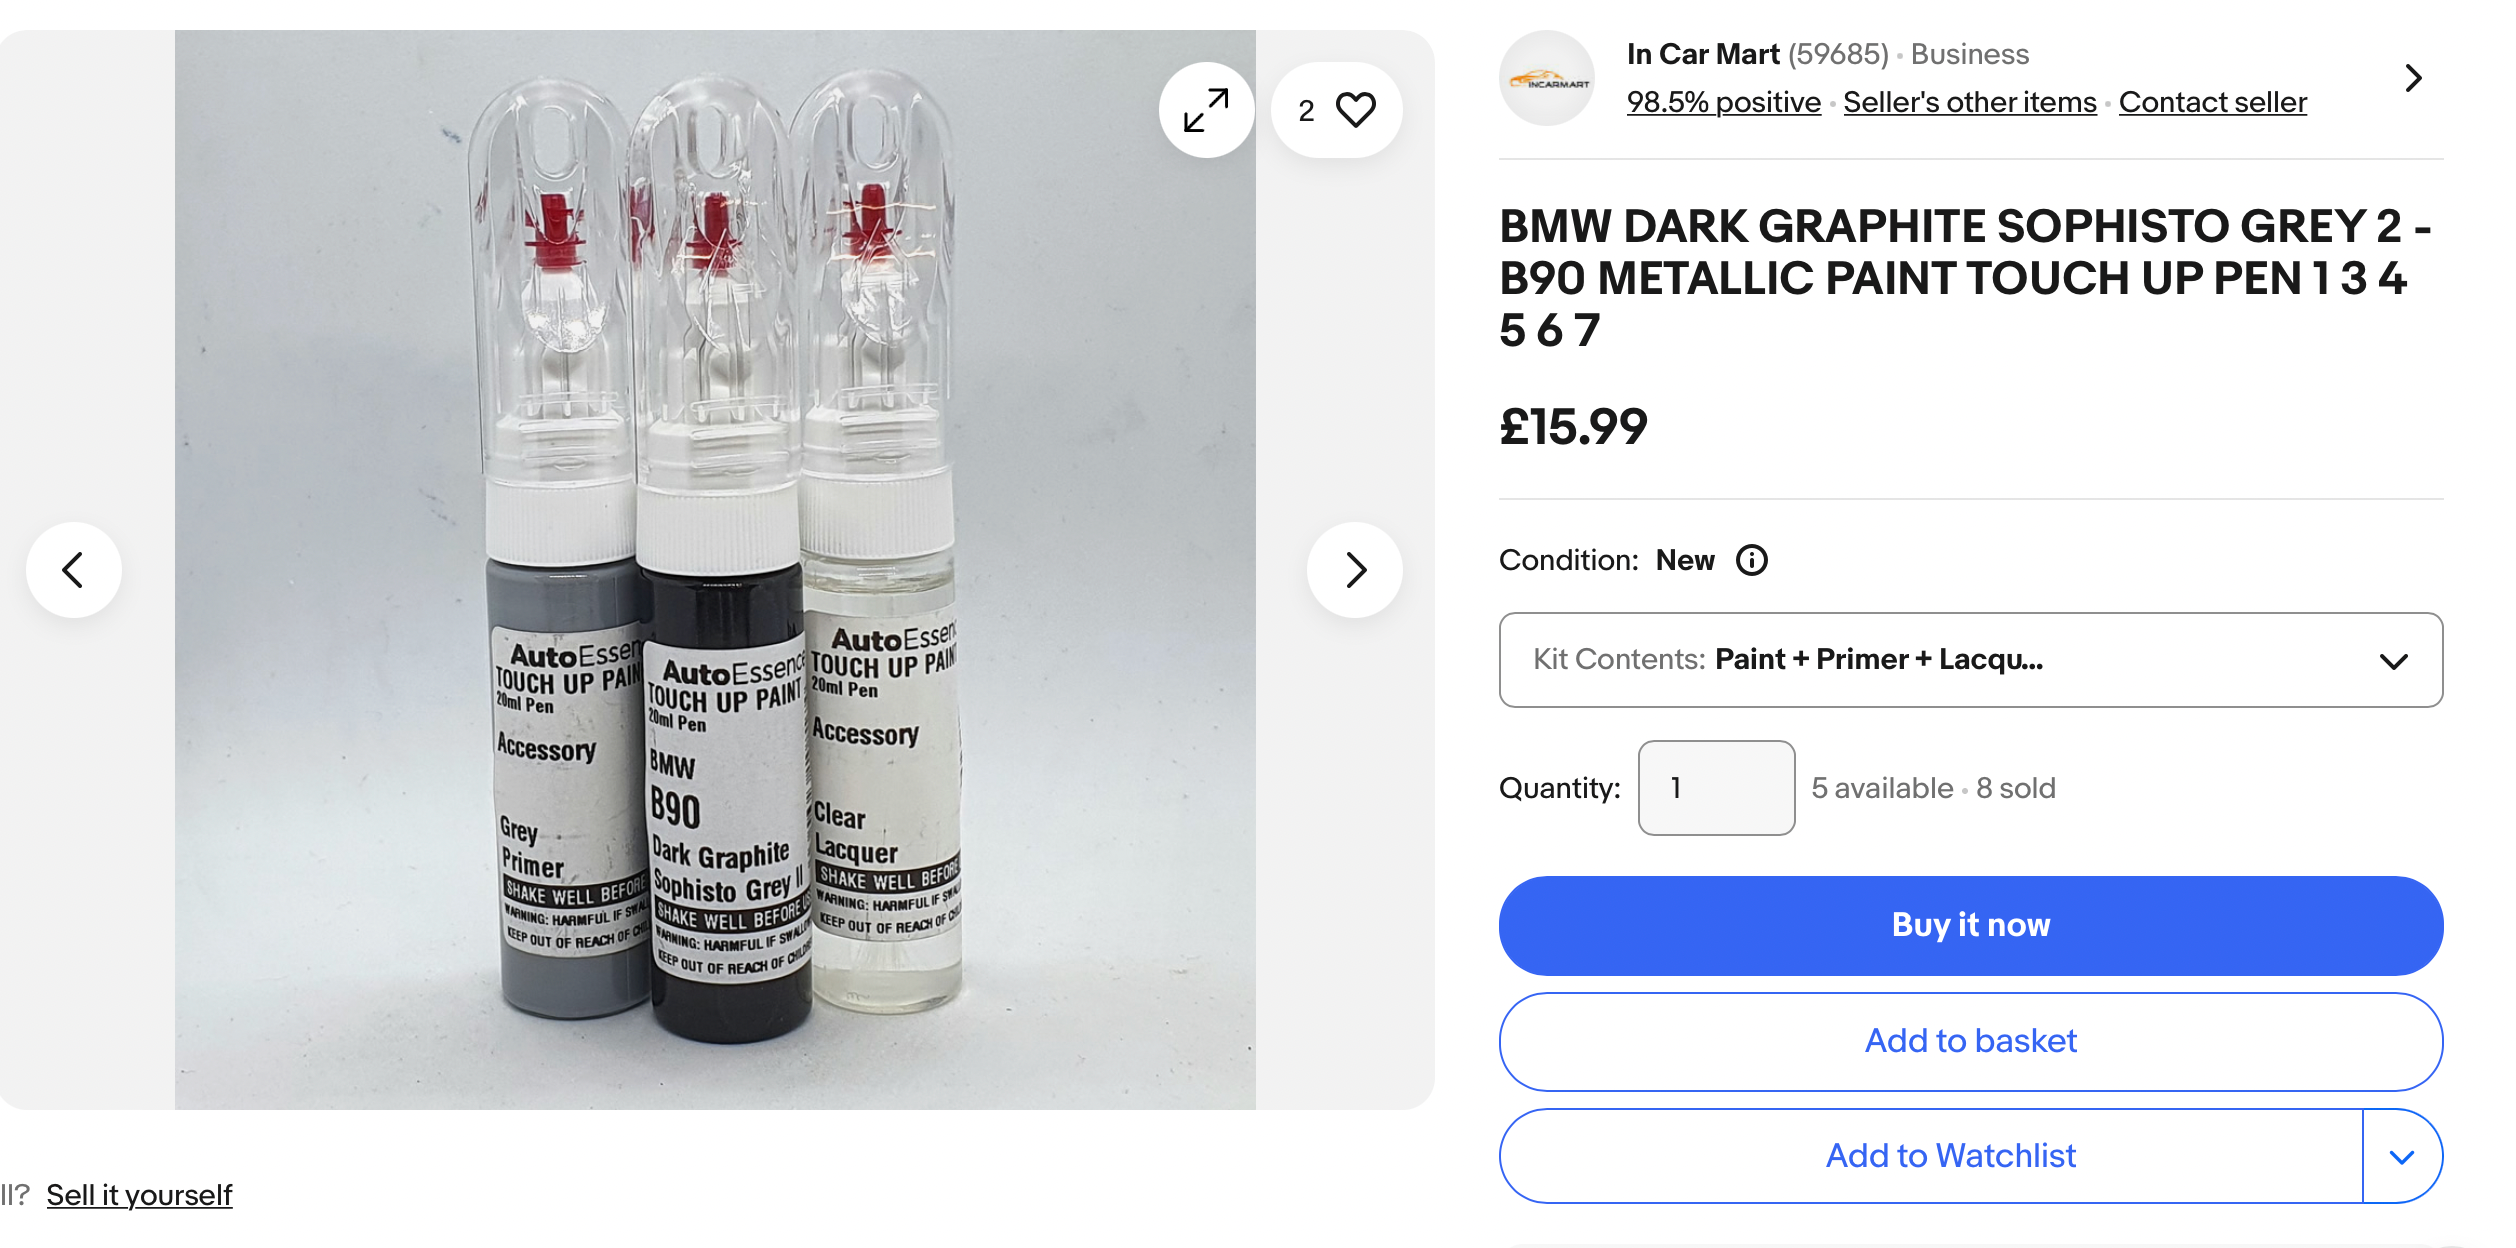
Task: Click the Quantity input field
Action: [x=1716, y=788]
